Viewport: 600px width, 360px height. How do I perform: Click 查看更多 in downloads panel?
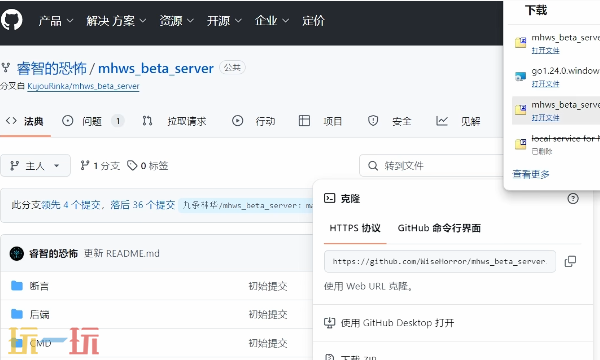click(531, 174)
